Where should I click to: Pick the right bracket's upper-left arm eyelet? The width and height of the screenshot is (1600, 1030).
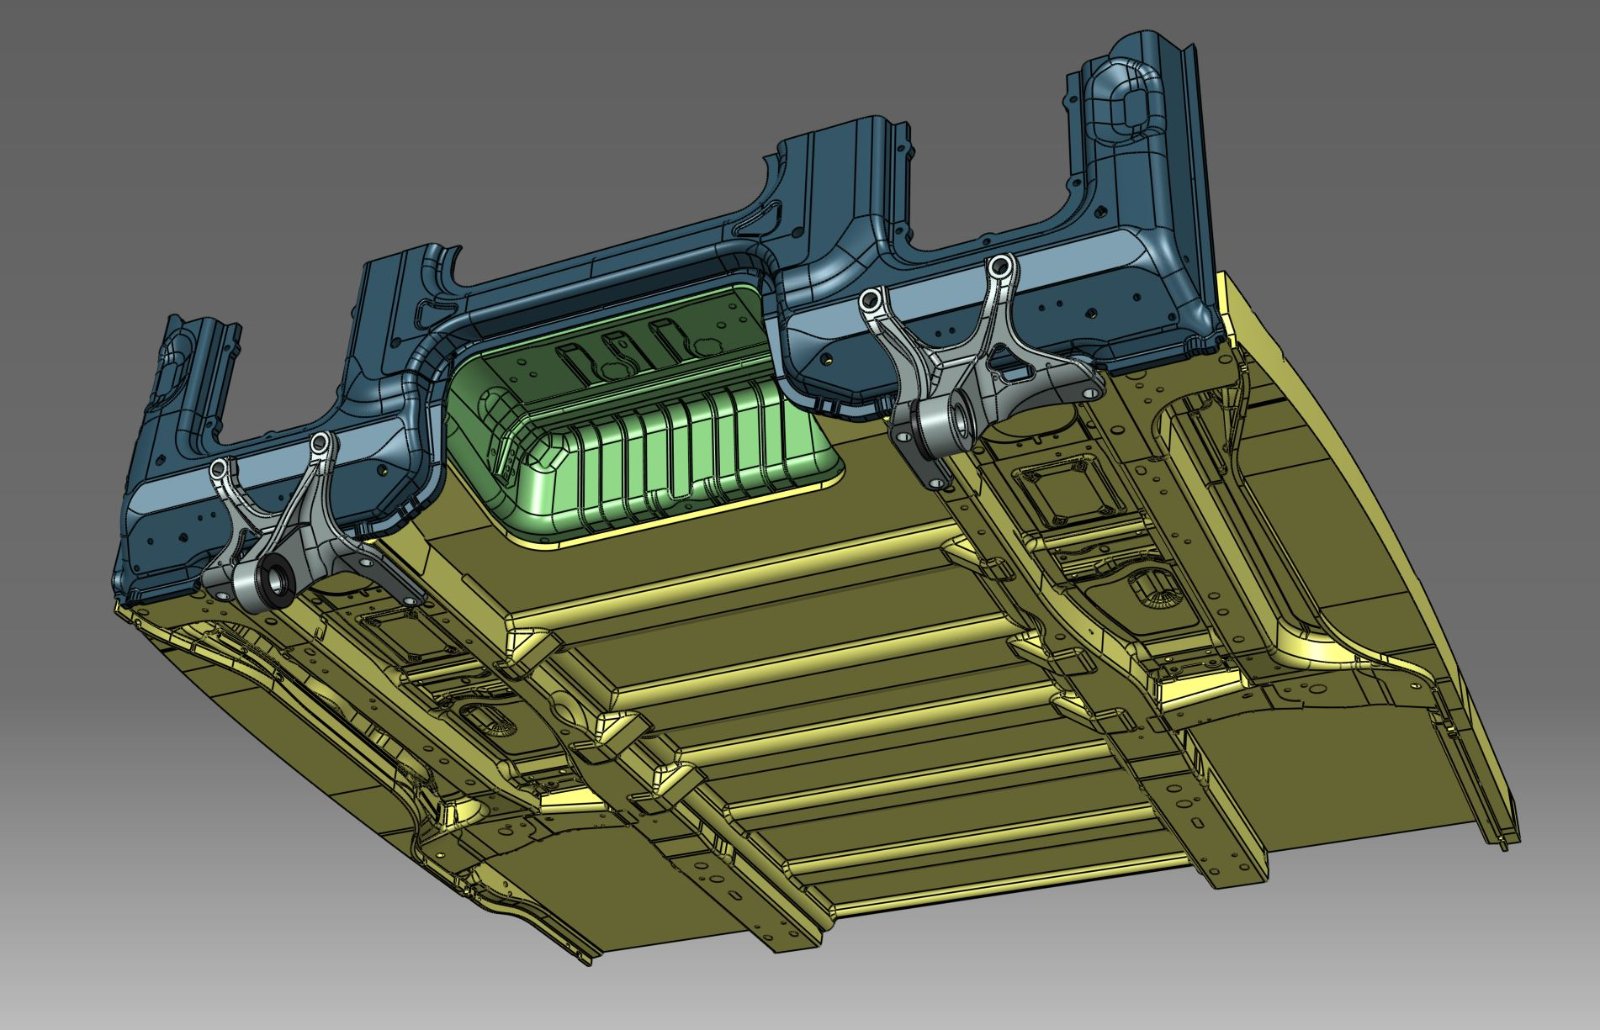pos(873,298)
